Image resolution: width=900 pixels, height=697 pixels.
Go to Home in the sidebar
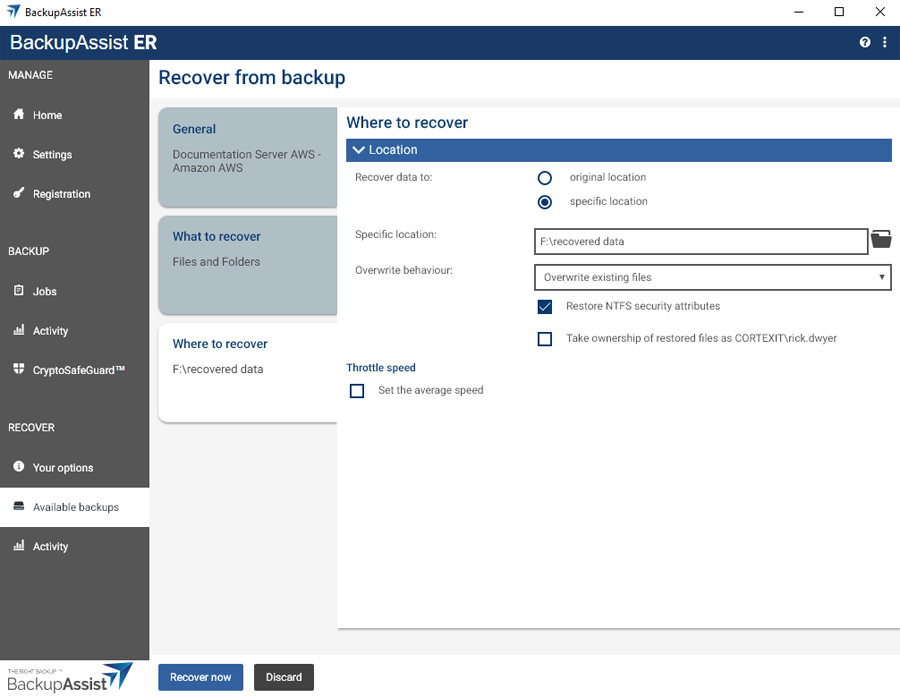(75, 115)
